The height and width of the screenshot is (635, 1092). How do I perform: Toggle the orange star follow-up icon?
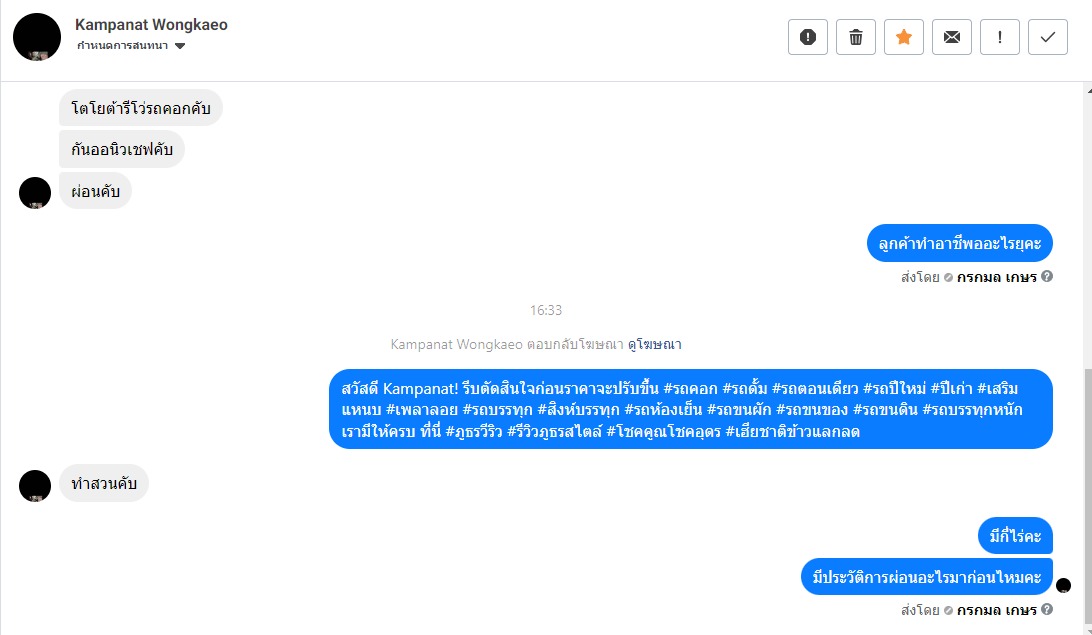pos(904,37)
